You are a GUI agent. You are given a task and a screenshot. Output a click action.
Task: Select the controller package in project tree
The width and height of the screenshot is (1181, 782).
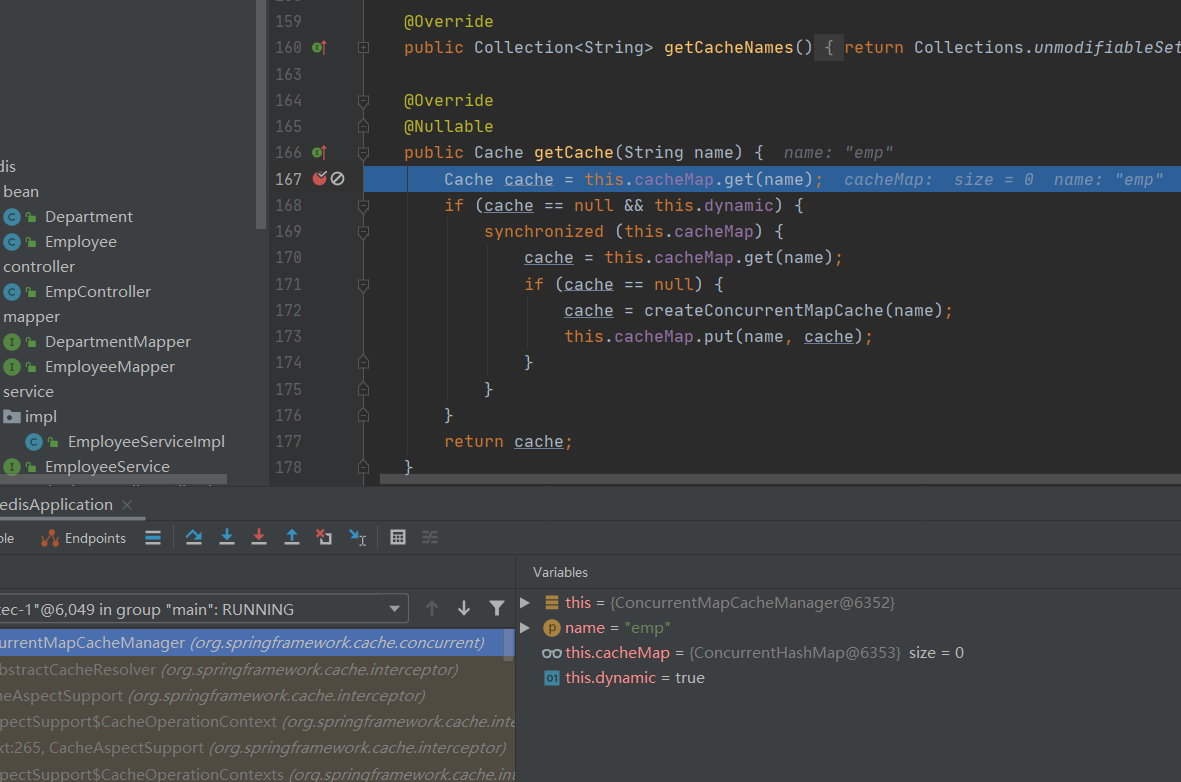click(38, 267)
